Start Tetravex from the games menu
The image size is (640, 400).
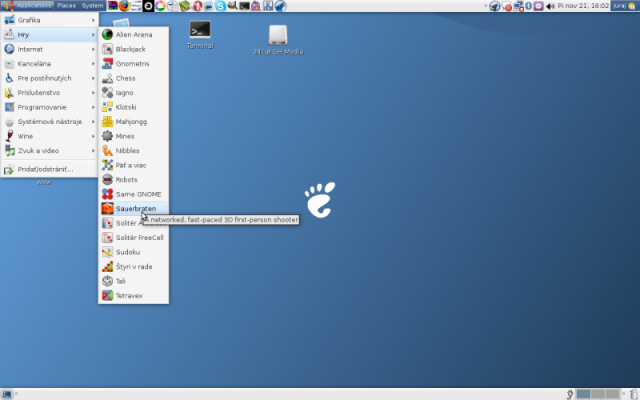click(x=133, y=296)
